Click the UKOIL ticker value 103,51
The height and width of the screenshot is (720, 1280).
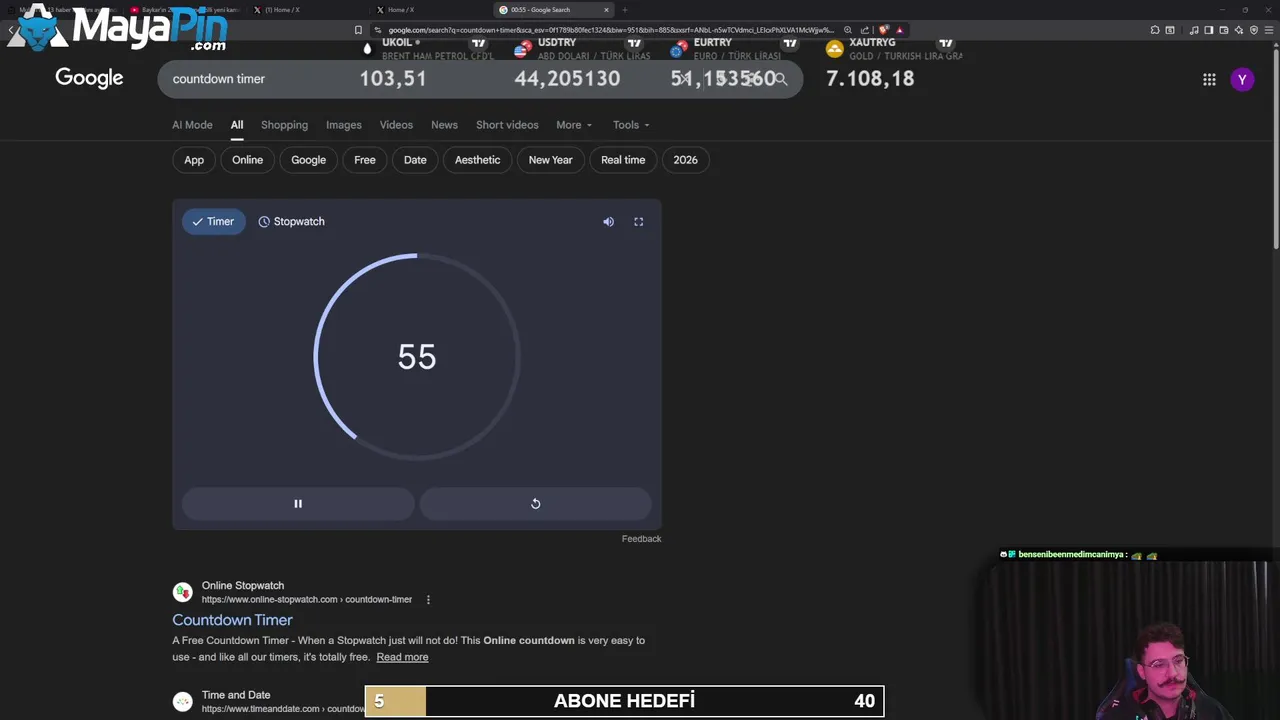point(393,79)
